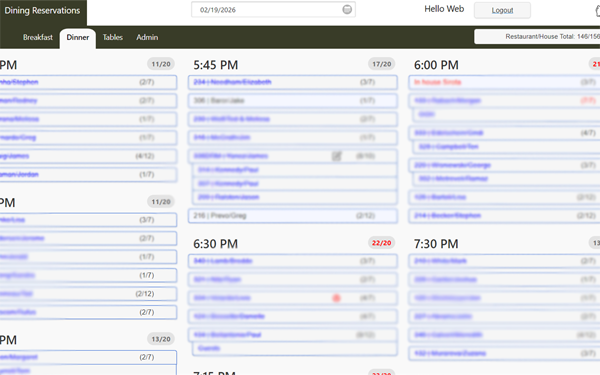The height and width of the screenshot is (375, 600).
Task: Open the 340 Lamb reservation at 6:30 PM
Action: point(293,261)
